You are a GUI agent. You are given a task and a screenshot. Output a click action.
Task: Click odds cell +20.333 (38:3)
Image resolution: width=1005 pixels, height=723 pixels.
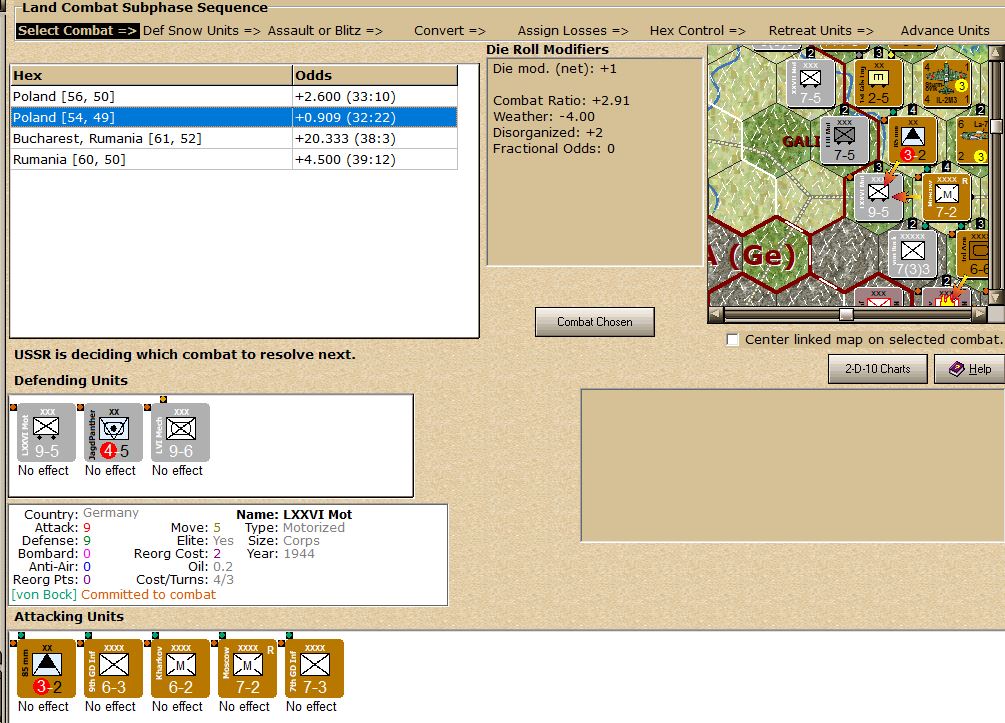pos(375,138)
